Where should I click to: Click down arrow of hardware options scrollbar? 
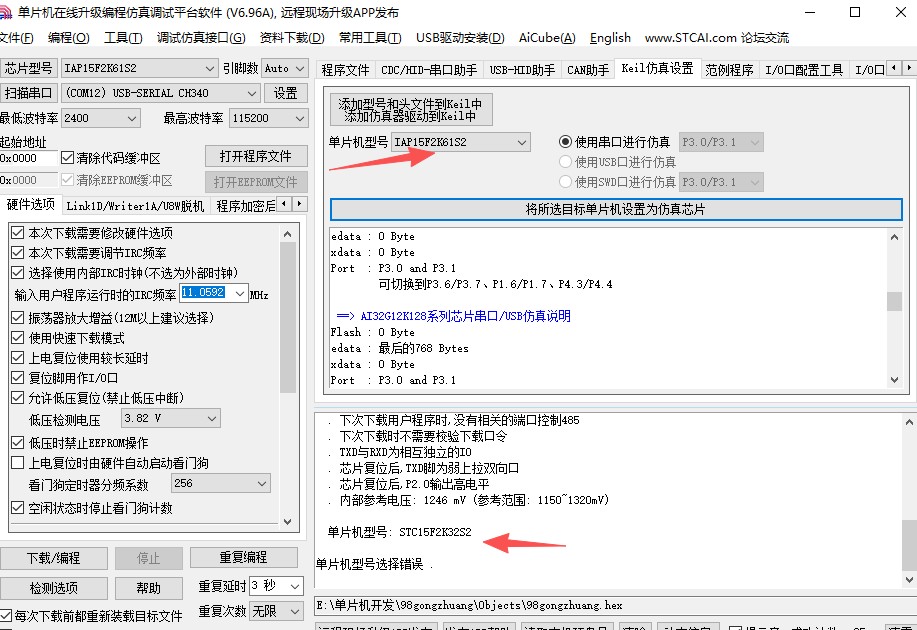[287, 521]
